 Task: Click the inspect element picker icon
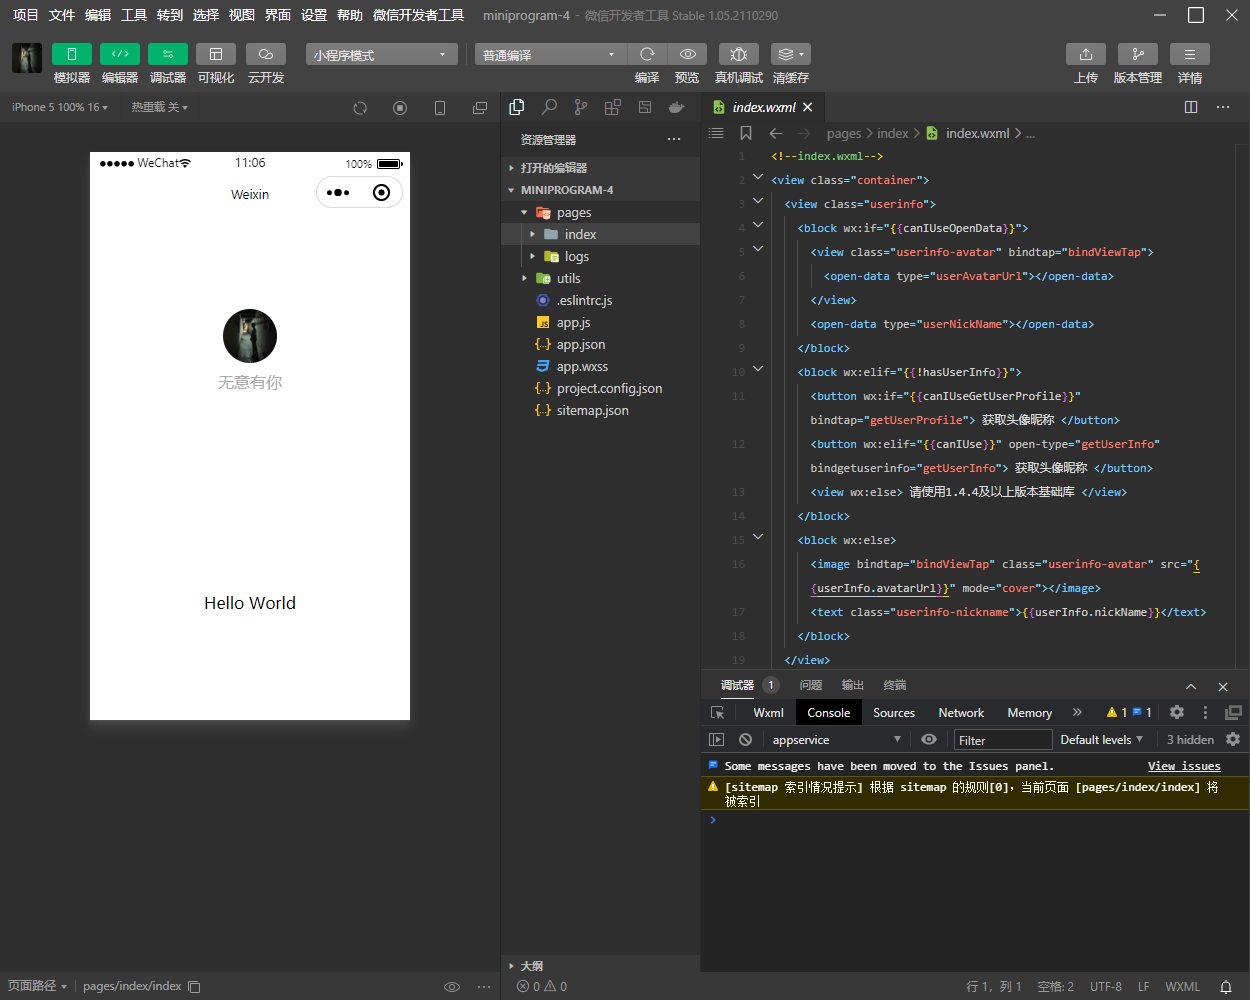click(717, 712)
